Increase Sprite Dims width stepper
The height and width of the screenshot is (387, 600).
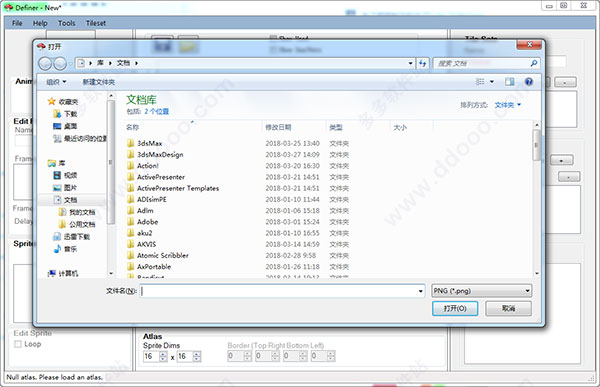[163, 354]
